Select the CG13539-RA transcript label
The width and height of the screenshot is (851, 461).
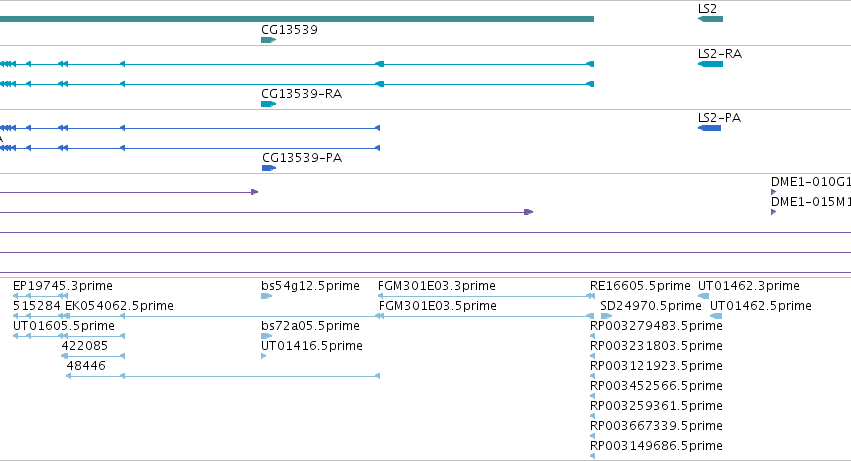click(x=302, y=94)
